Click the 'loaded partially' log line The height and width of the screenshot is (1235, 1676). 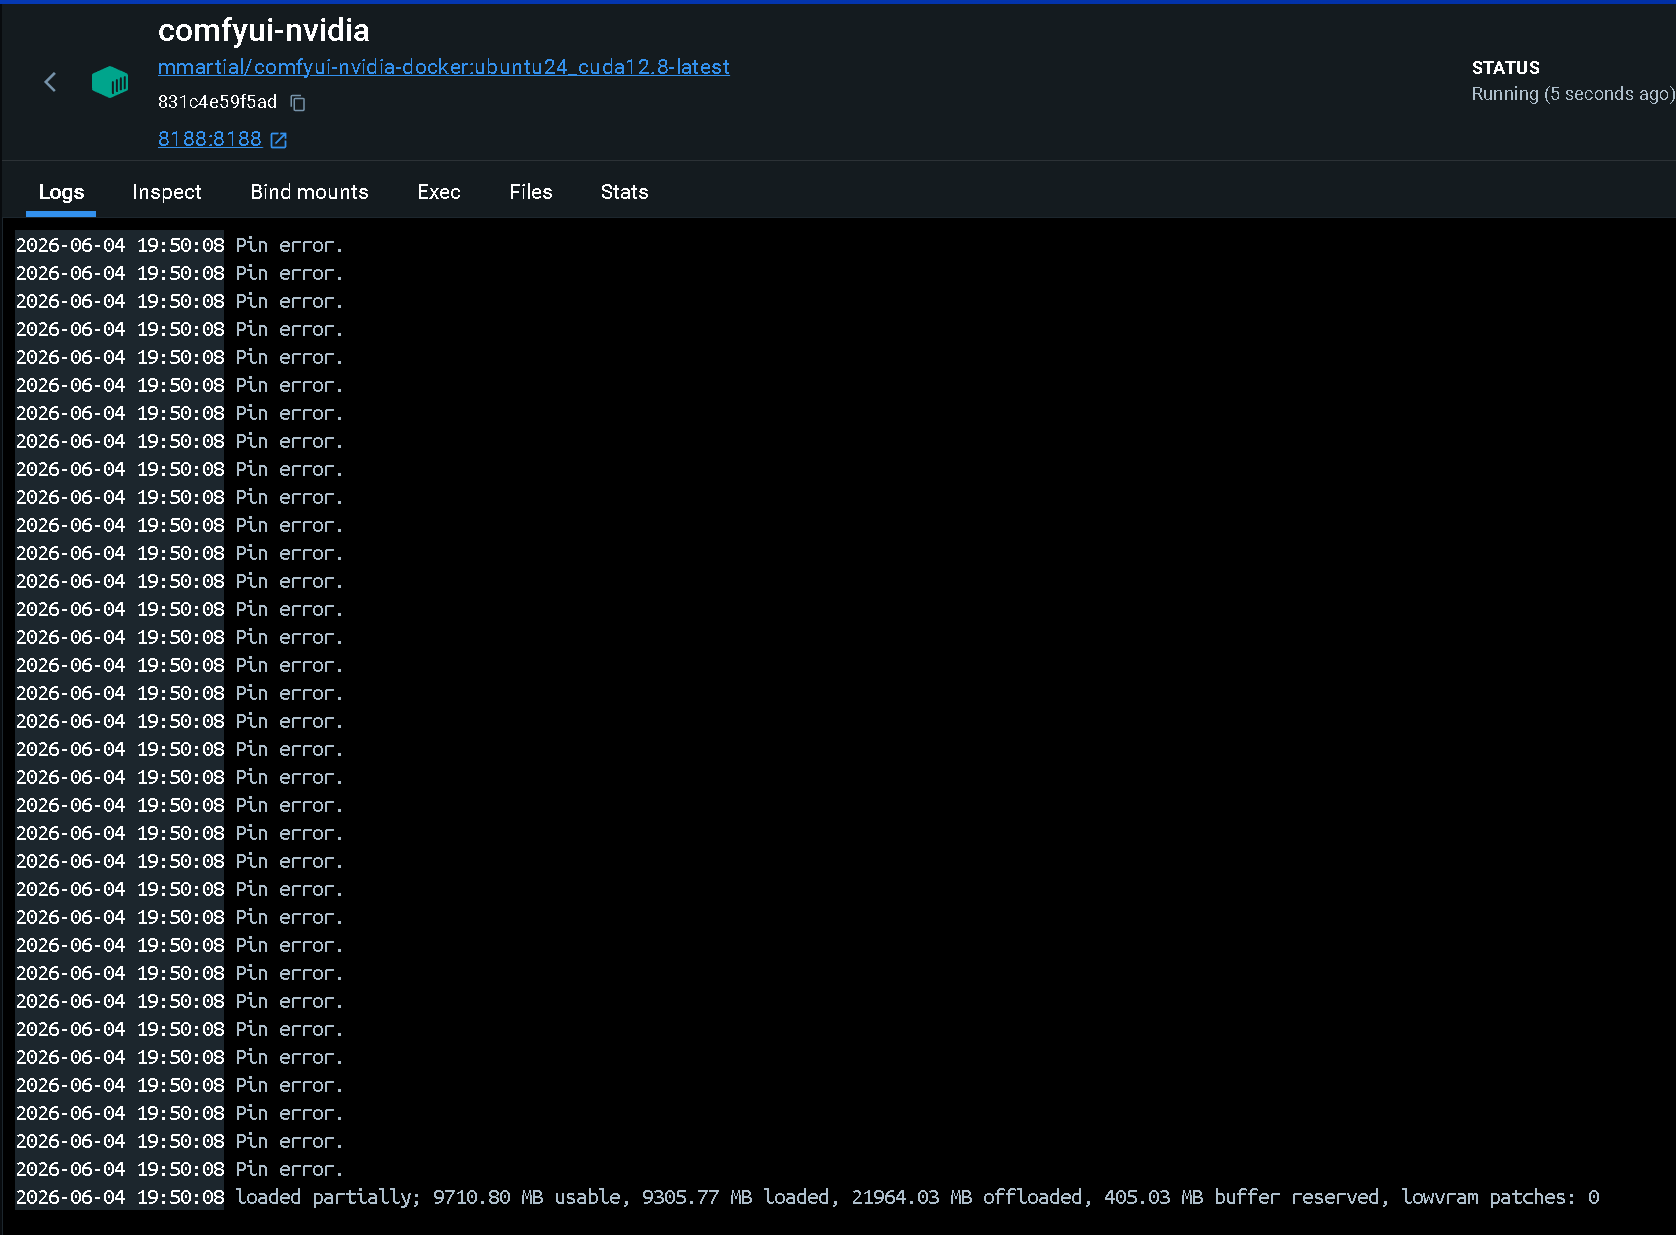point(807,1197)
